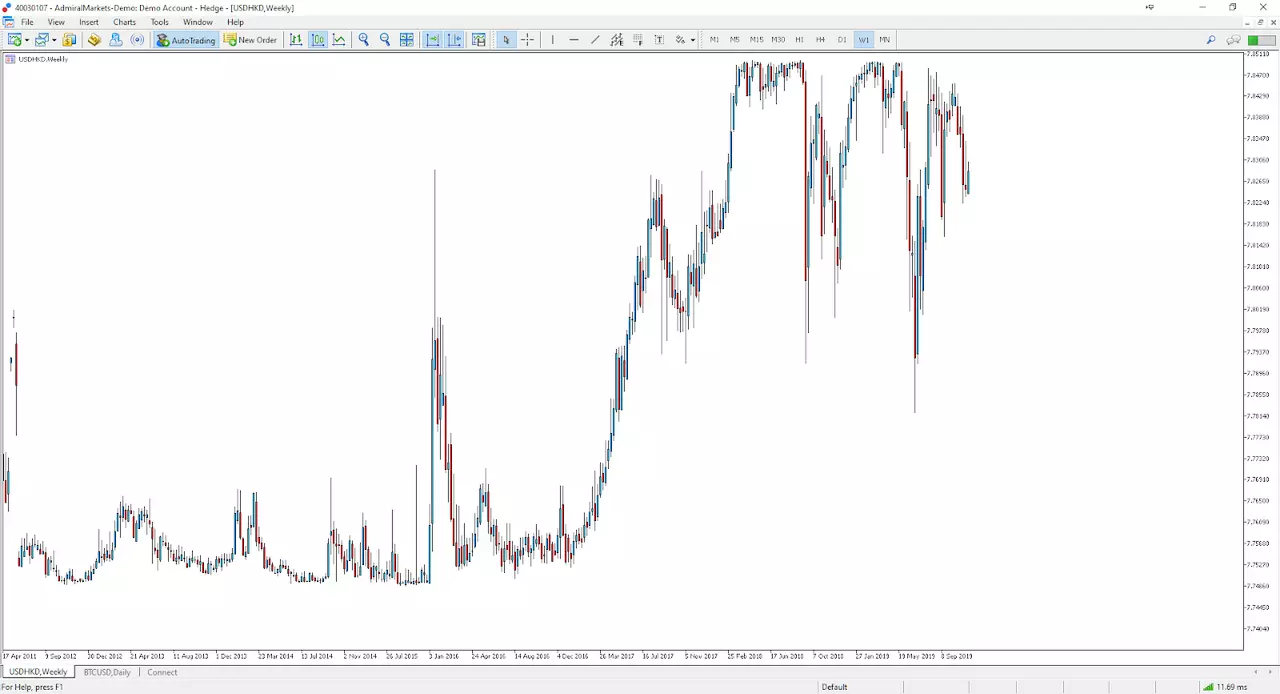The height and width of the screenshot is (694, 1280).
Task: Expand the new chart dropdown arrow
Action: coord(27,40)
